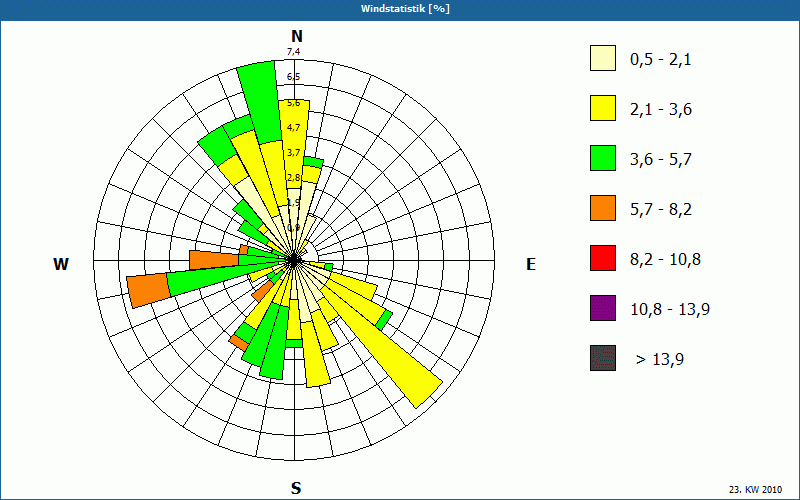Click the tall green north-northwest bar top
The width and height of the screenshot is (800, 500).
[x=260, y=102]
